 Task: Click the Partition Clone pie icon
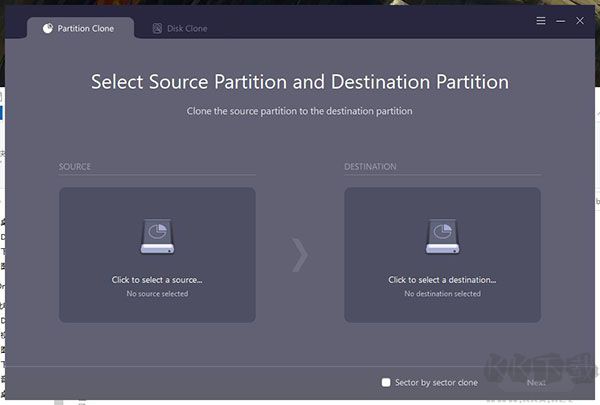48,28
